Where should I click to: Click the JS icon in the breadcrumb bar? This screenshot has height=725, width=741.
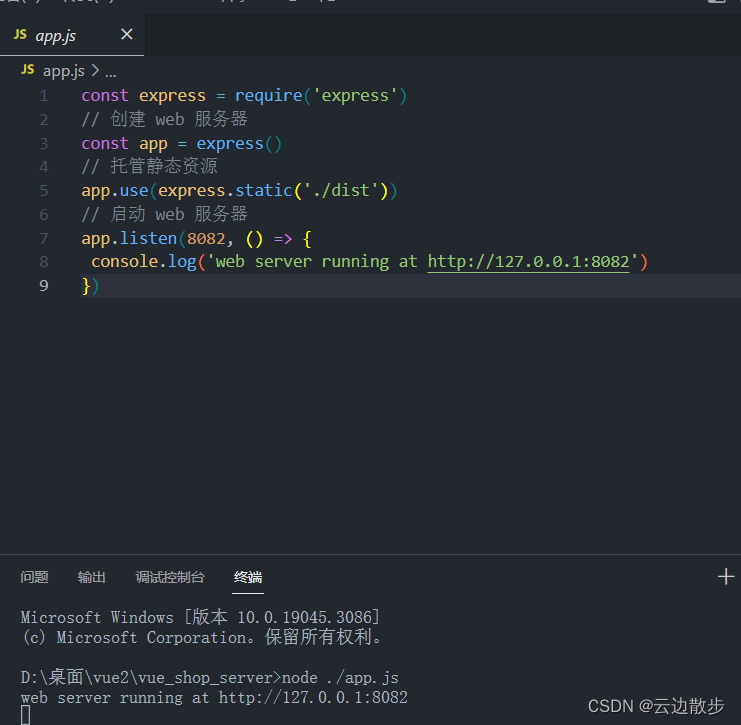coord(27,71)
